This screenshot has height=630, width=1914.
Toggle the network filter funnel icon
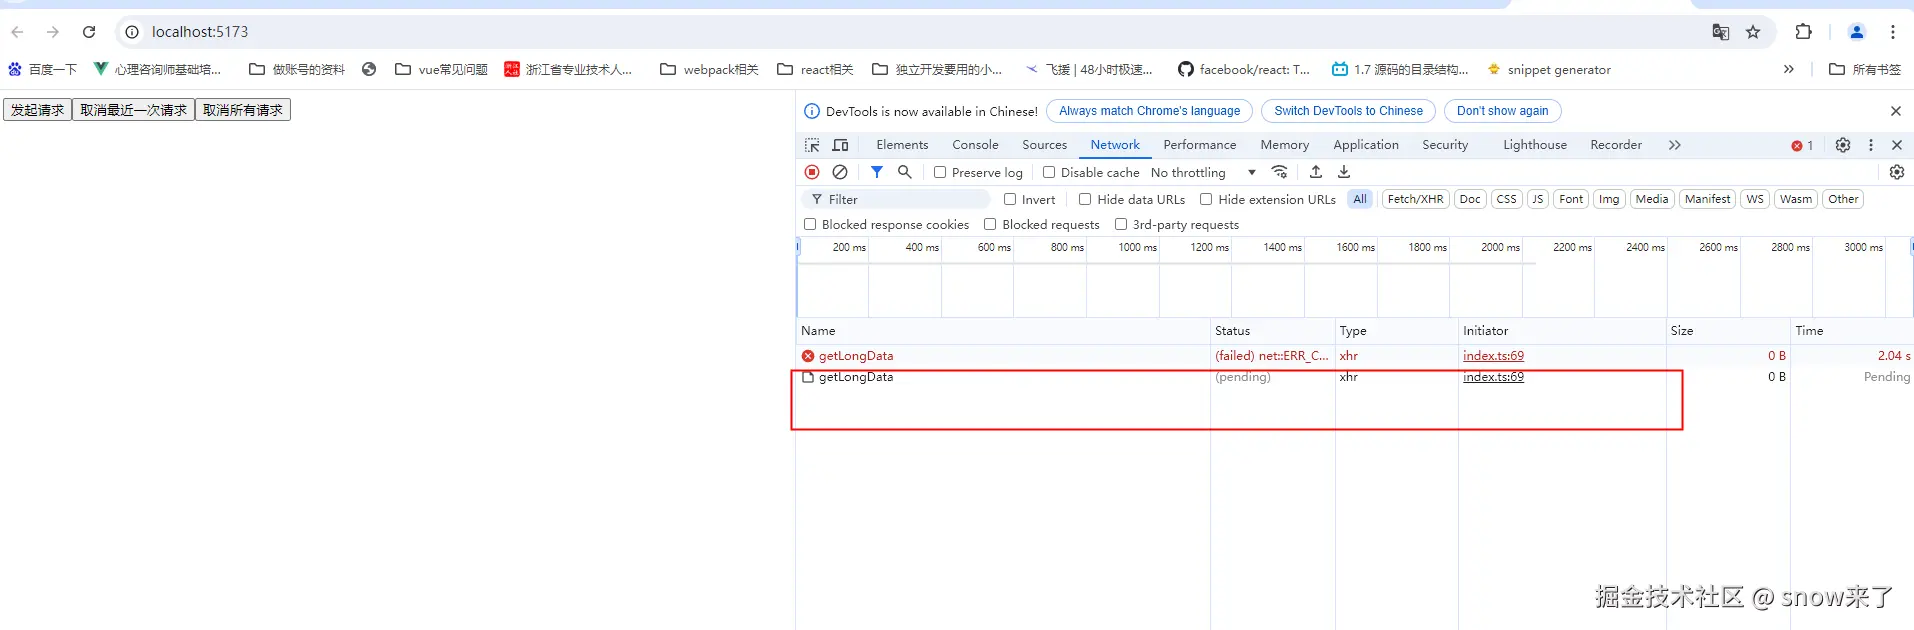[x=877, y=172]
